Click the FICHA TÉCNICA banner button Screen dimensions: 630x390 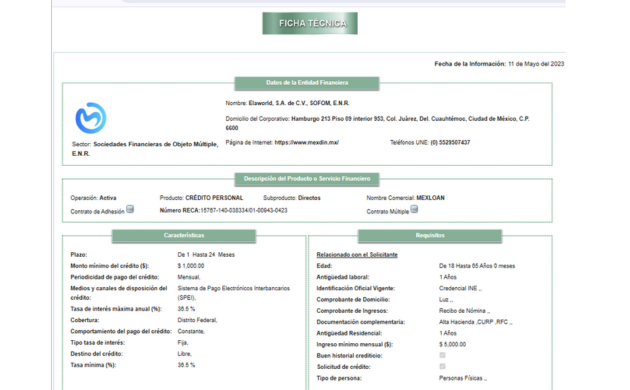[x=310, y=23]
